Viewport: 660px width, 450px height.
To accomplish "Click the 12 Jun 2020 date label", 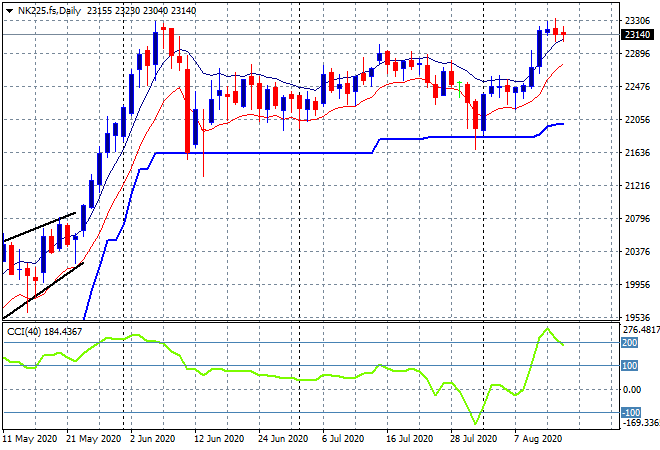I will coord(219,439).
